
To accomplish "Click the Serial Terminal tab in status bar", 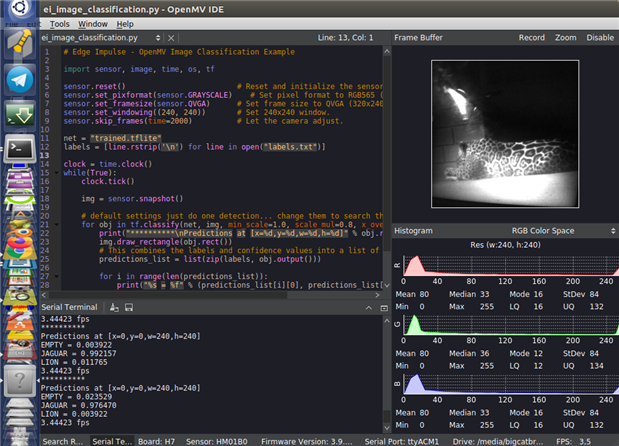I will [x=110, y=440].
